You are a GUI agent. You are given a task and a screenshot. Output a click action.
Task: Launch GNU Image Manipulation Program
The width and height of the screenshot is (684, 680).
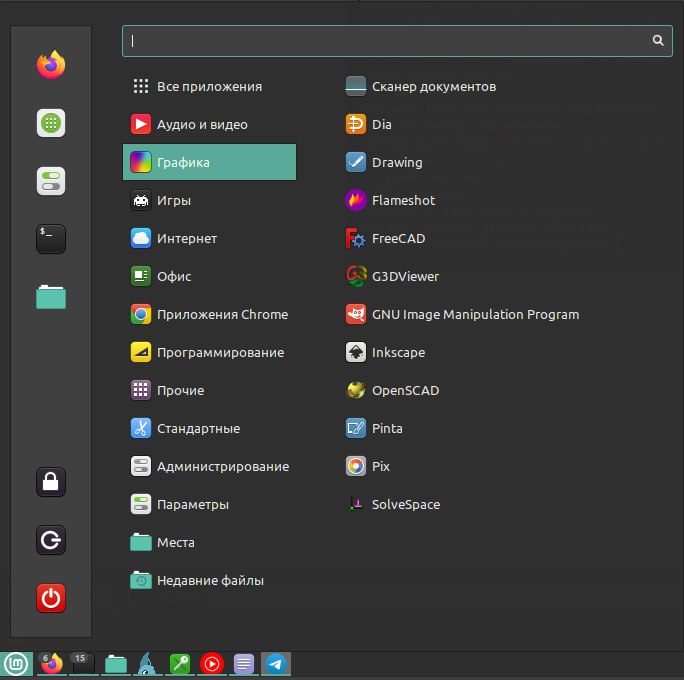[462, 314]
